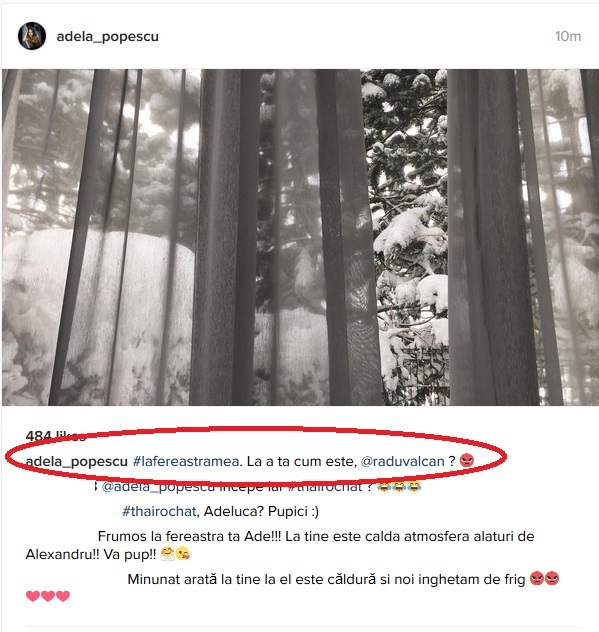
Task: Click adela_popescu username in the caption
Action: click(x=77, y=462)
